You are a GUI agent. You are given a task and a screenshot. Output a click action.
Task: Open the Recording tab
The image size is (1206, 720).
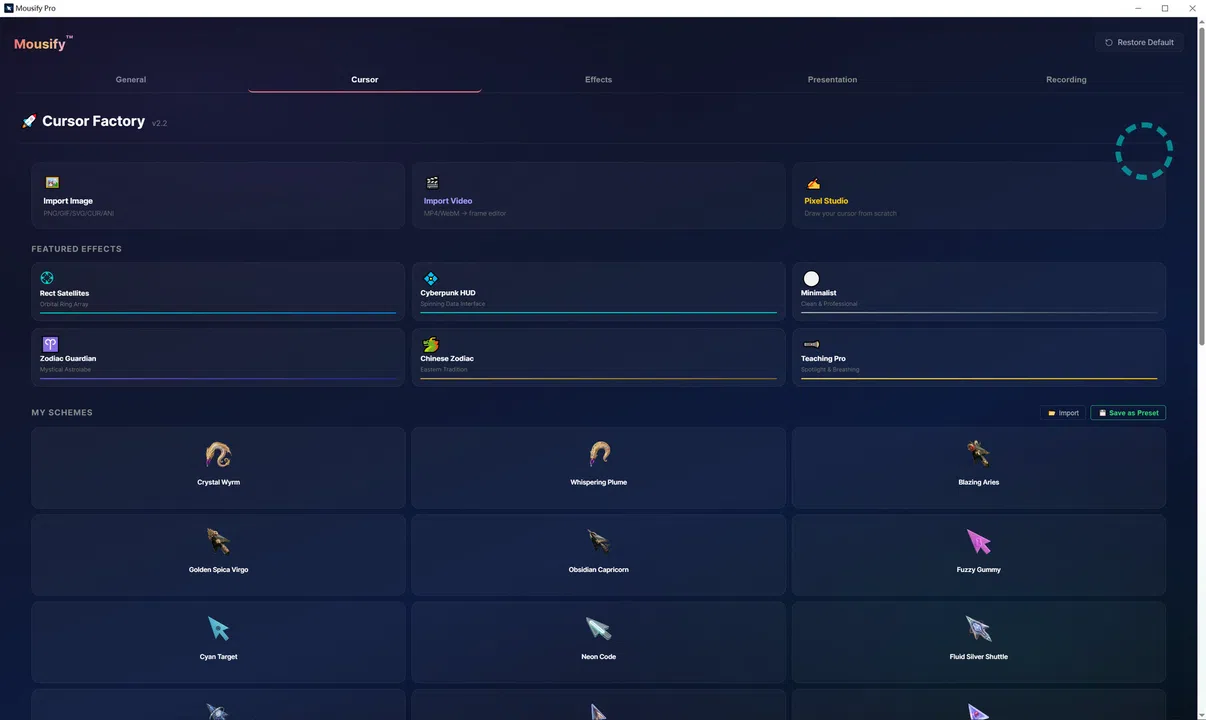pos(1066,80)
